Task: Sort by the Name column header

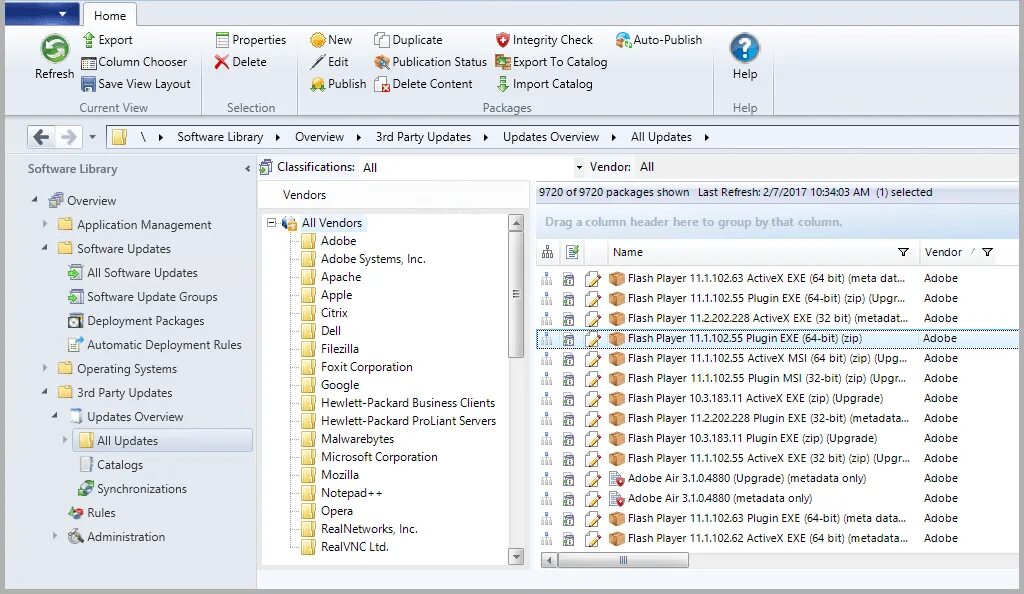Action: point(628,252)
